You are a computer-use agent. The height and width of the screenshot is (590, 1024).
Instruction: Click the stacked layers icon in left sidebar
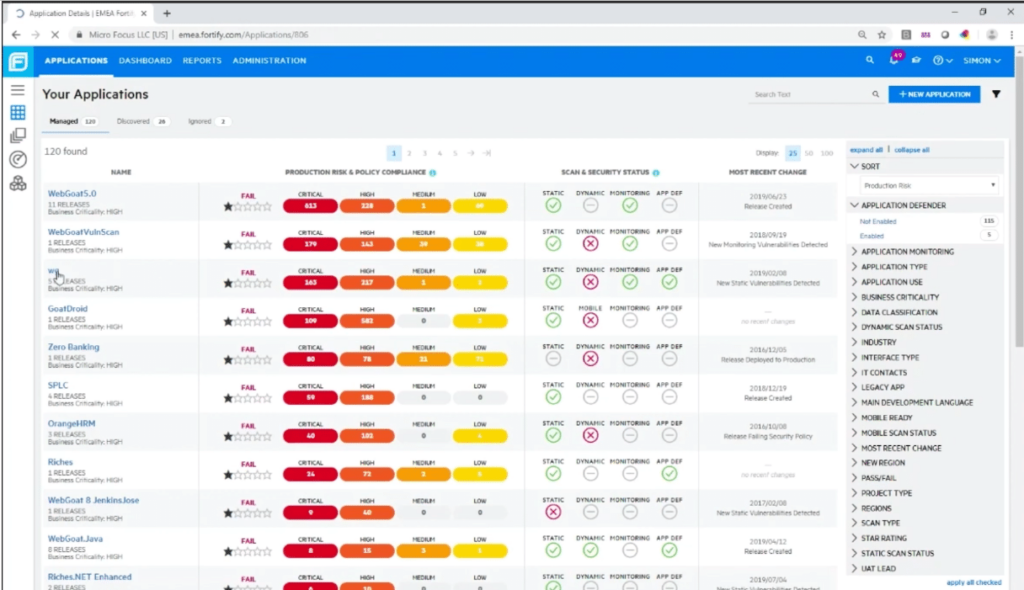click(17, 135)
